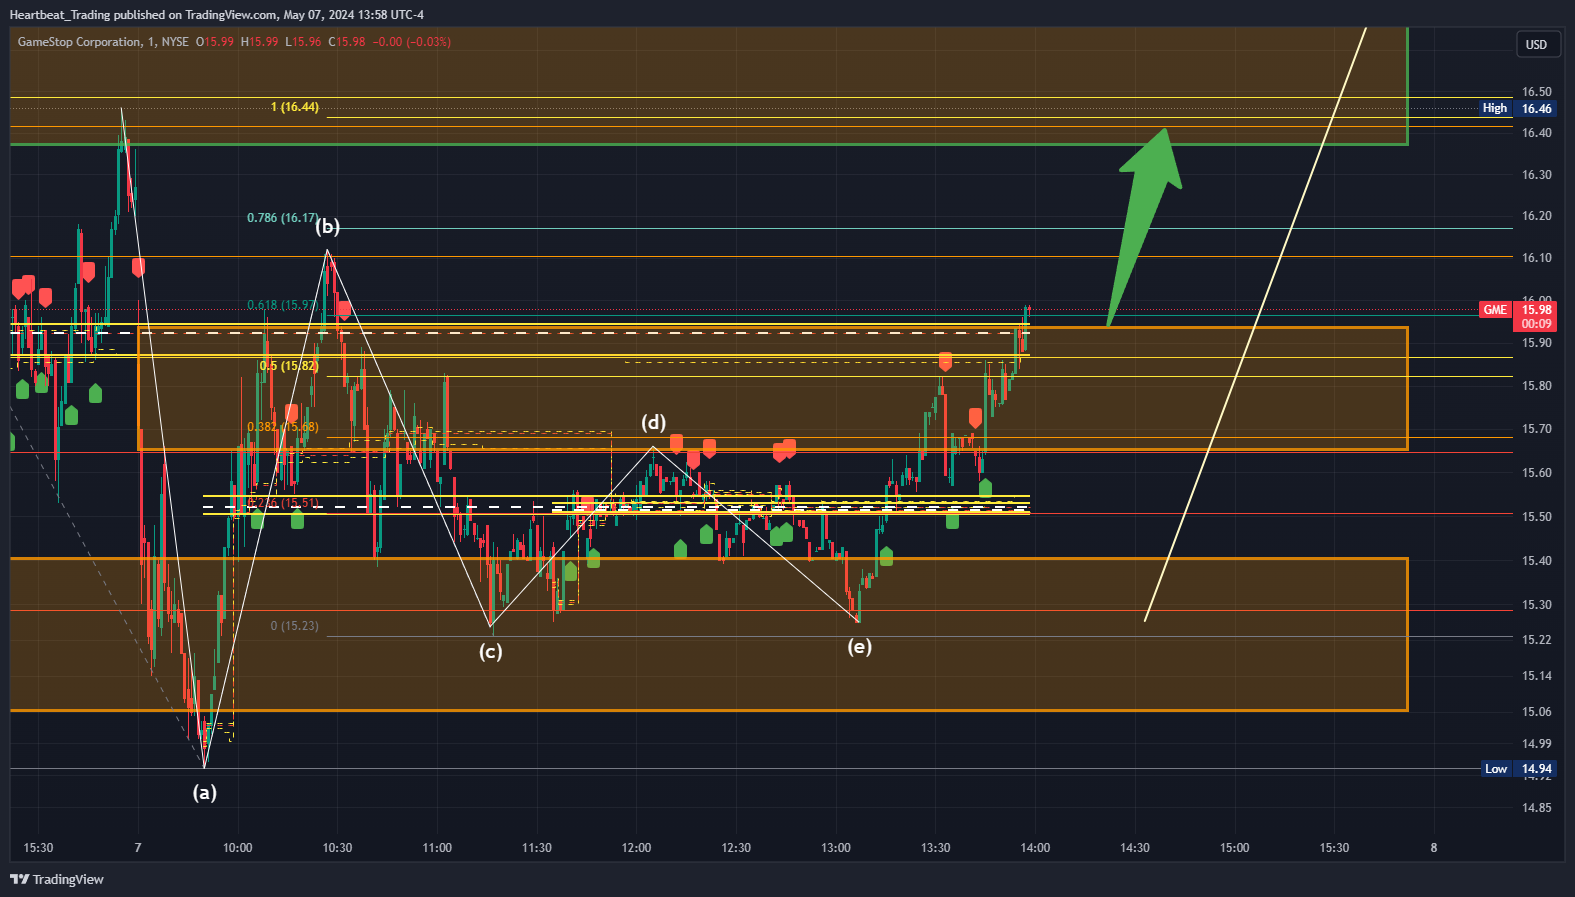1575x897 pixels.
Task: Click the 15.70 price axis label
Action: (x=1537, y=429)
